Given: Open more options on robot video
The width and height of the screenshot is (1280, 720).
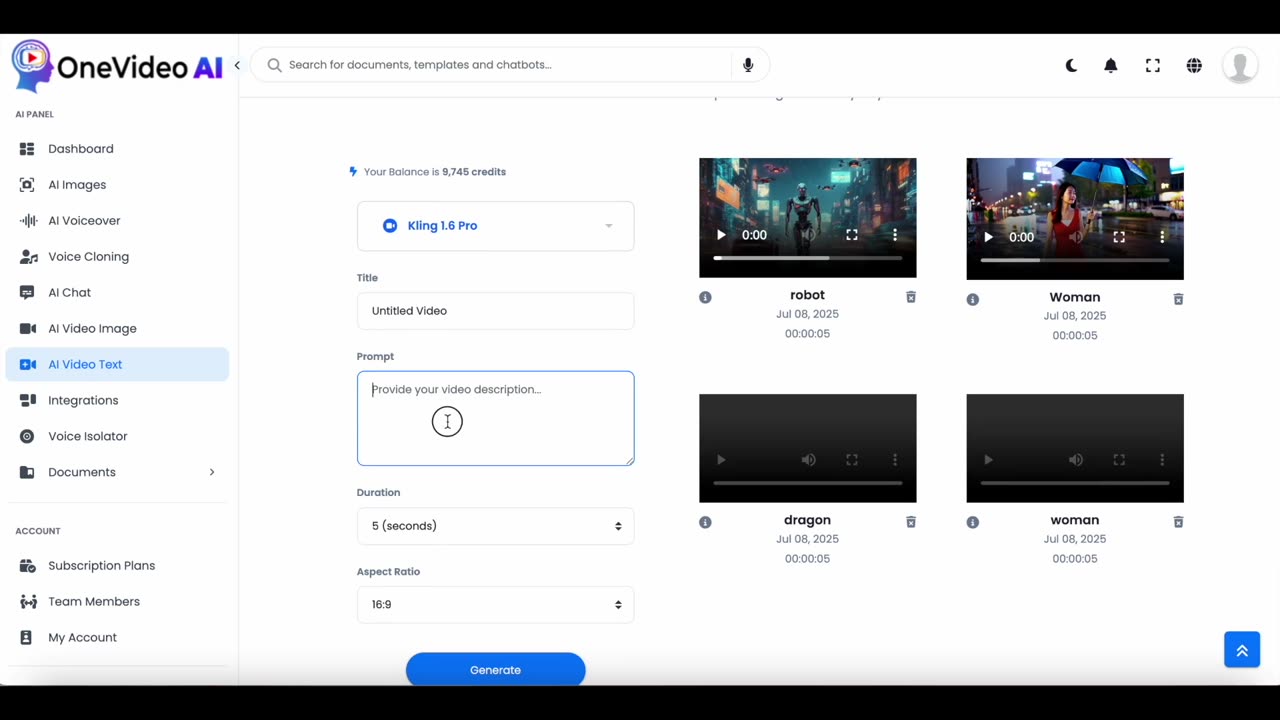Looking at the screenshot, I should pyautogui.click(x=895, y=235).
